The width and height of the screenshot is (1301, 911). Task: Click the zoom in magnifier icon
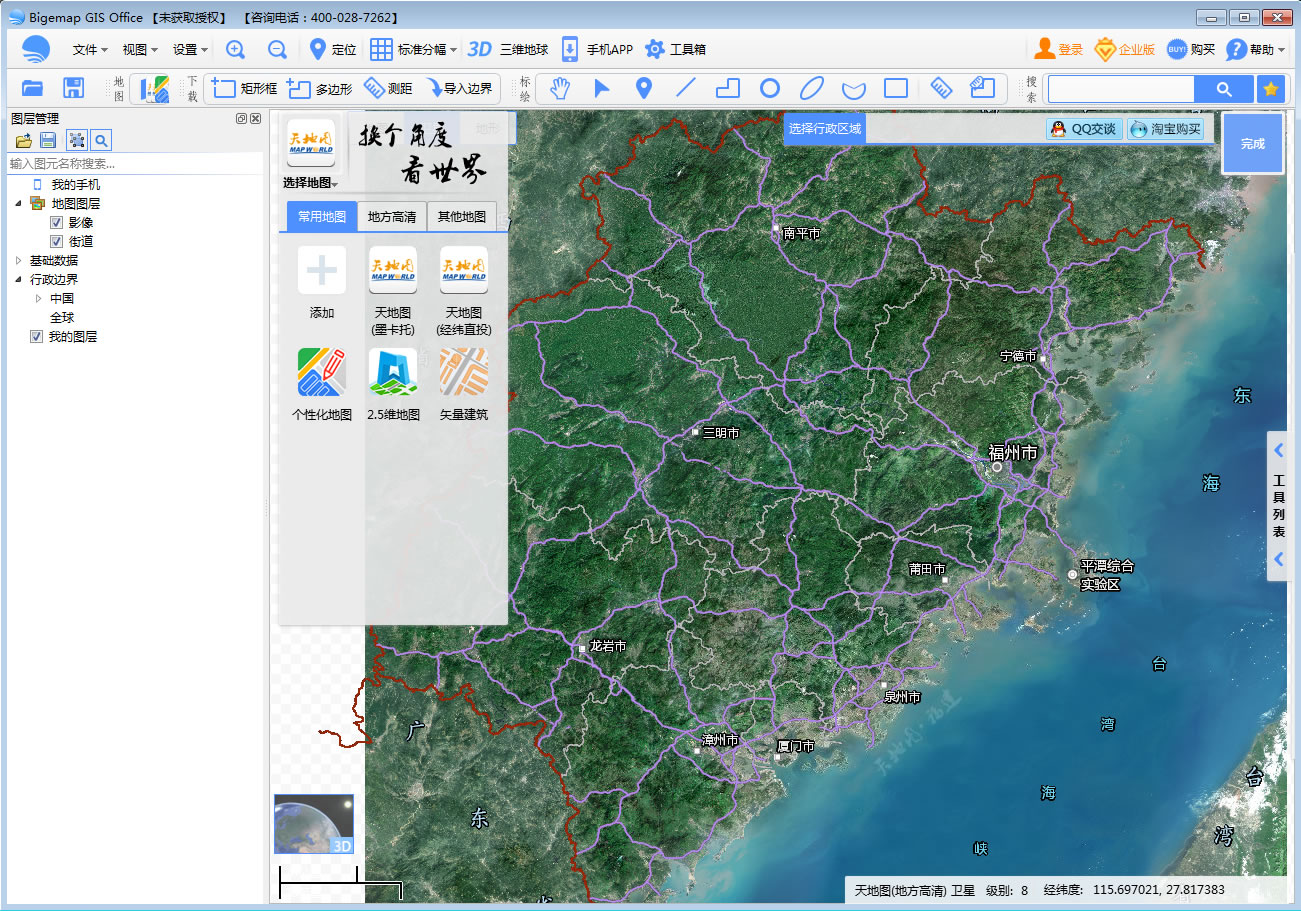tap(235, 50)
